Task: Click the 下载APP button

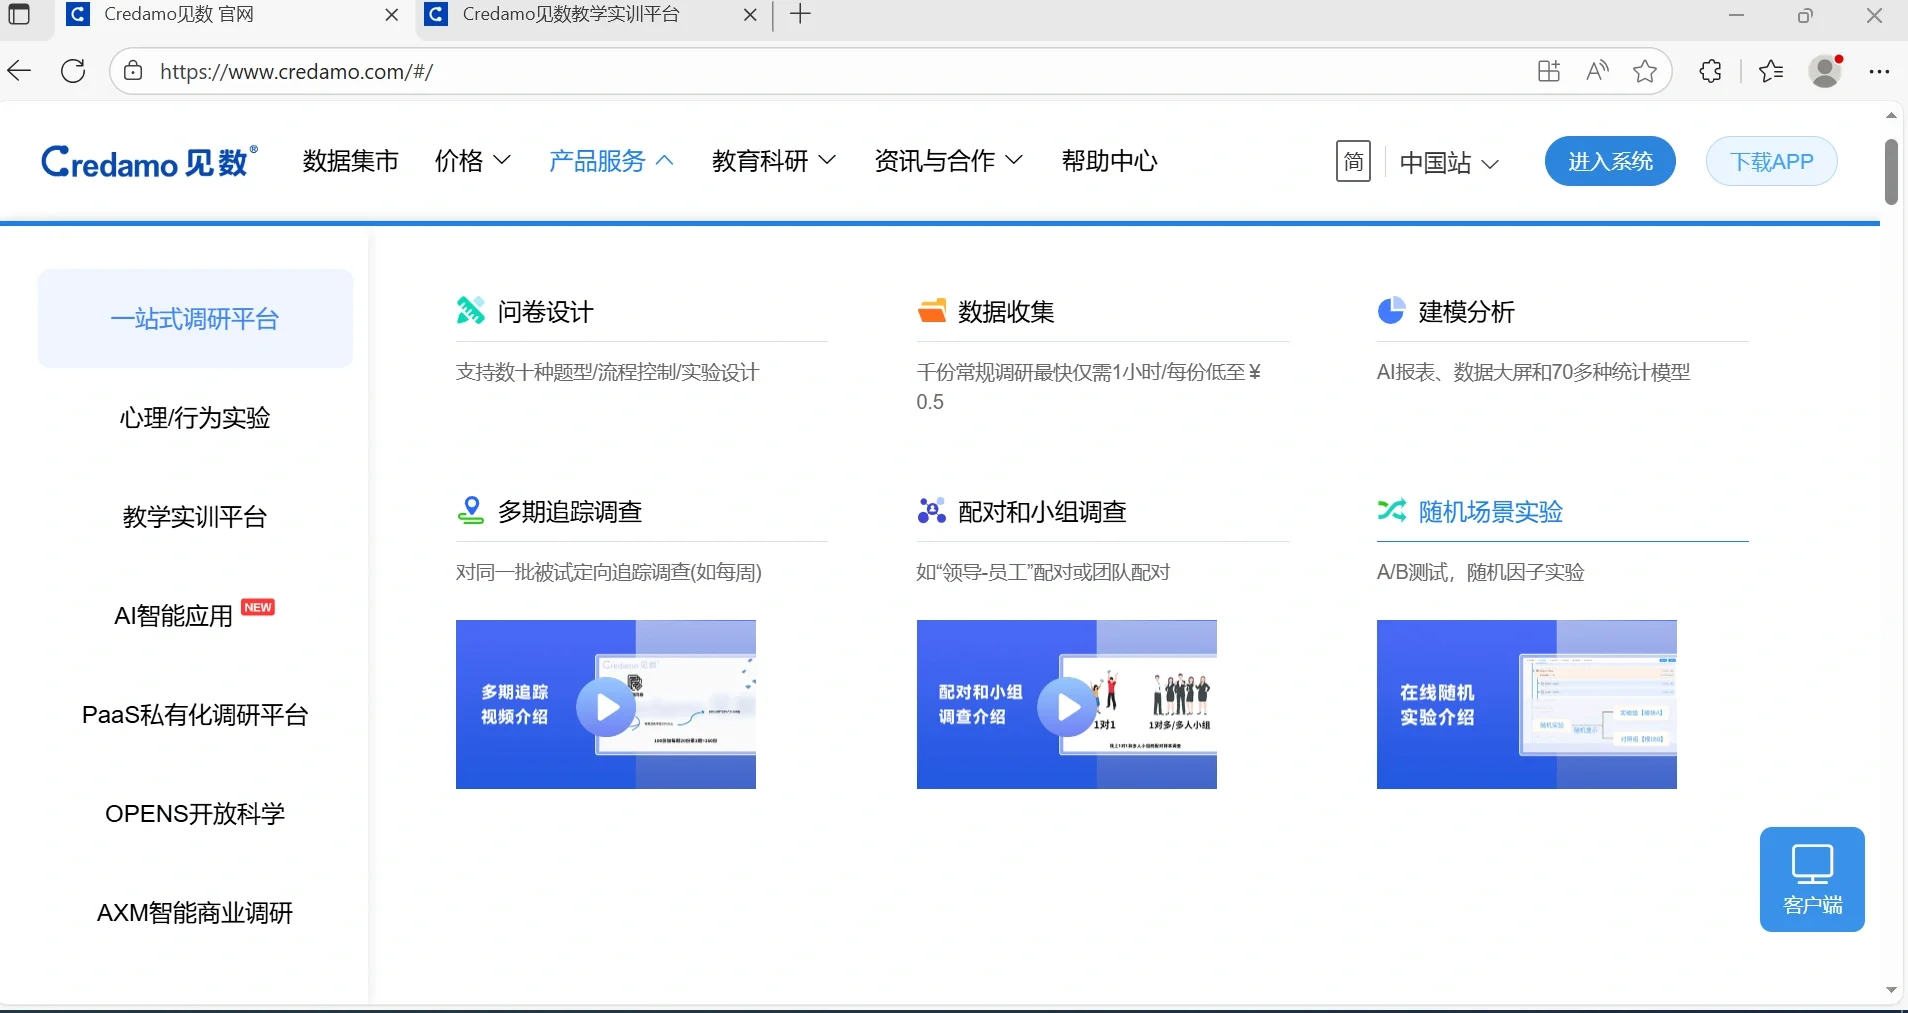Action: (1771, 161)
